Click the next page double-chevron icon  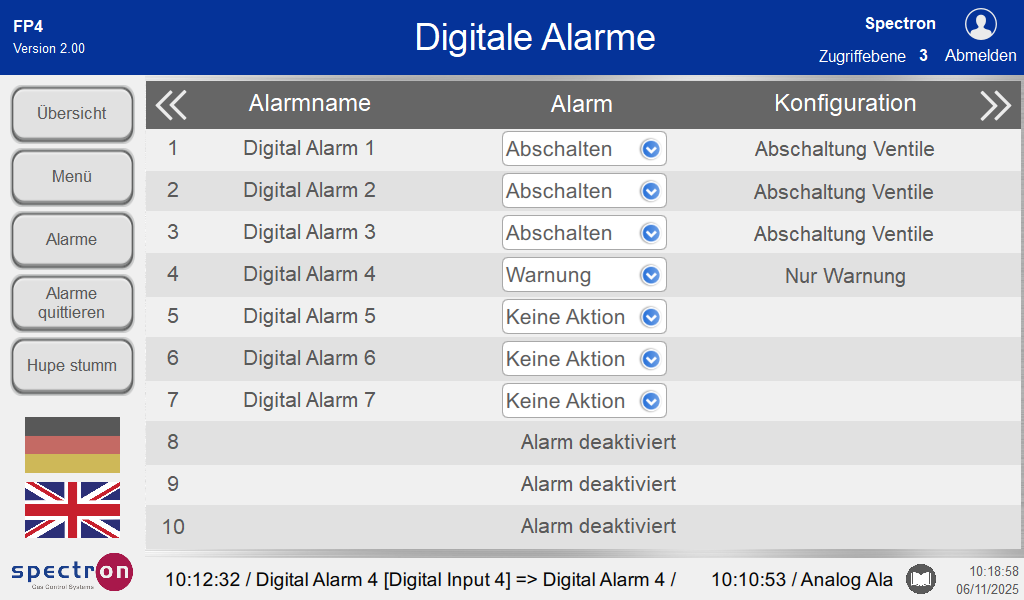point(995,104)
